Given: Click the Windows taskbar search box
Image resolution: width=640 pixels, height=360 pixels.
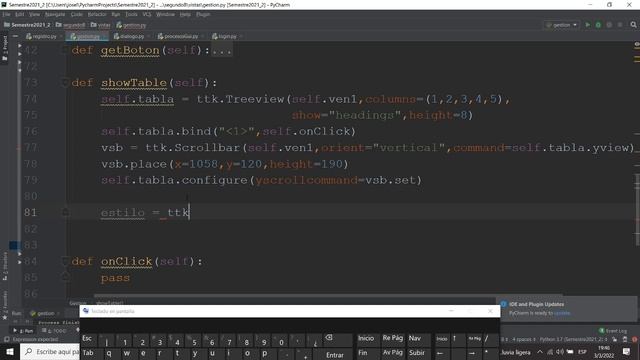Looking at the screenshot, I should [x=50, y=352].
